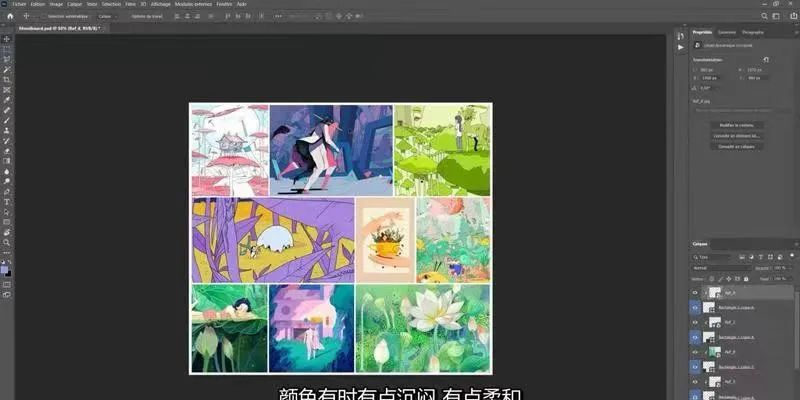The height and width of the screenshot is (400, 800).
Task: Select the Crop tool
Action: click(x=7, y=80)
